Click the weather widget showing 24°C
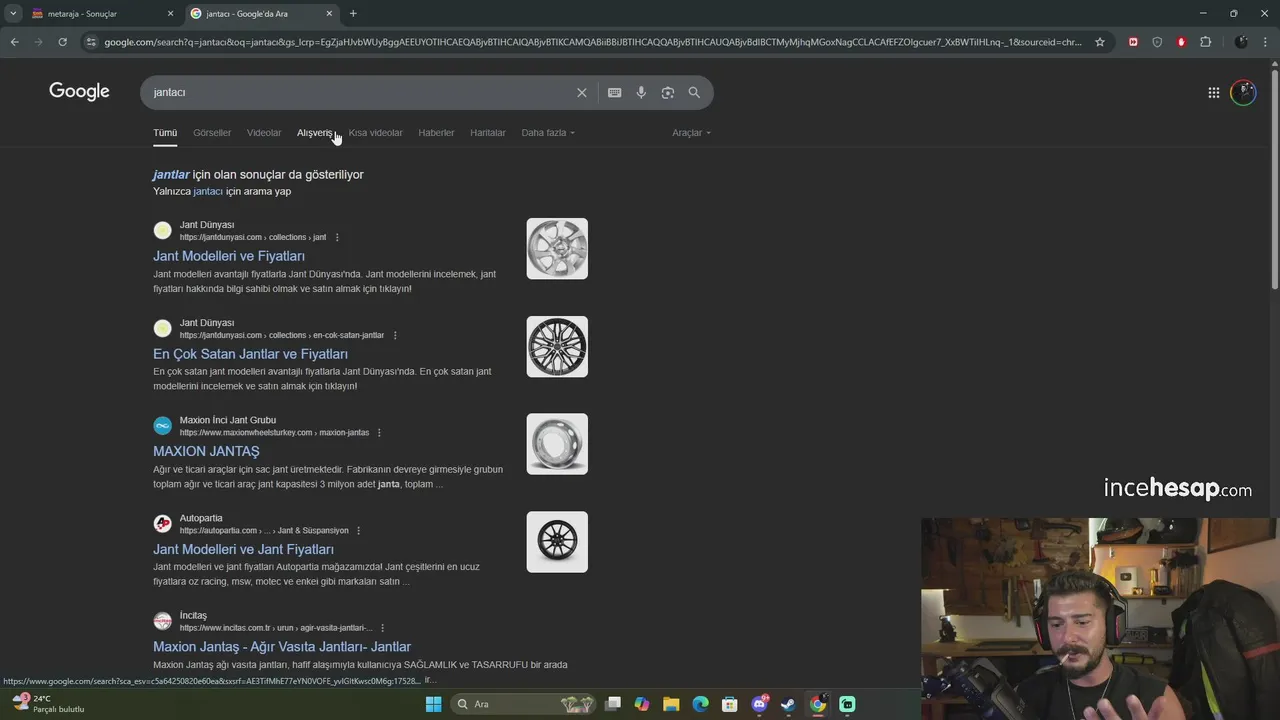 coord(48,704)
